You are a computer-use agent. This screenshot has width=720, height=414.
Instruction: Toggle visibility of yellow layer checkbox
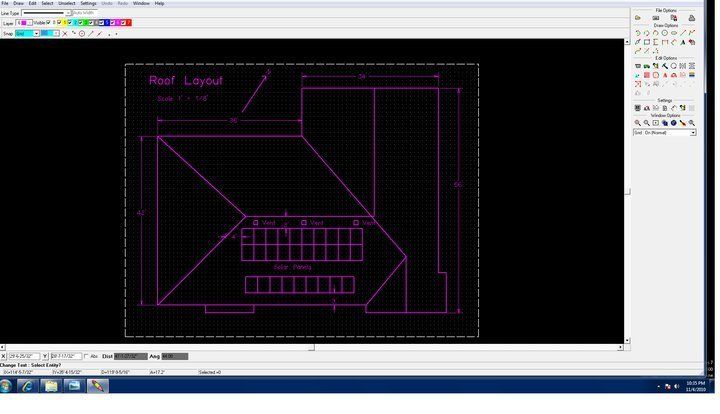[59, 22]
